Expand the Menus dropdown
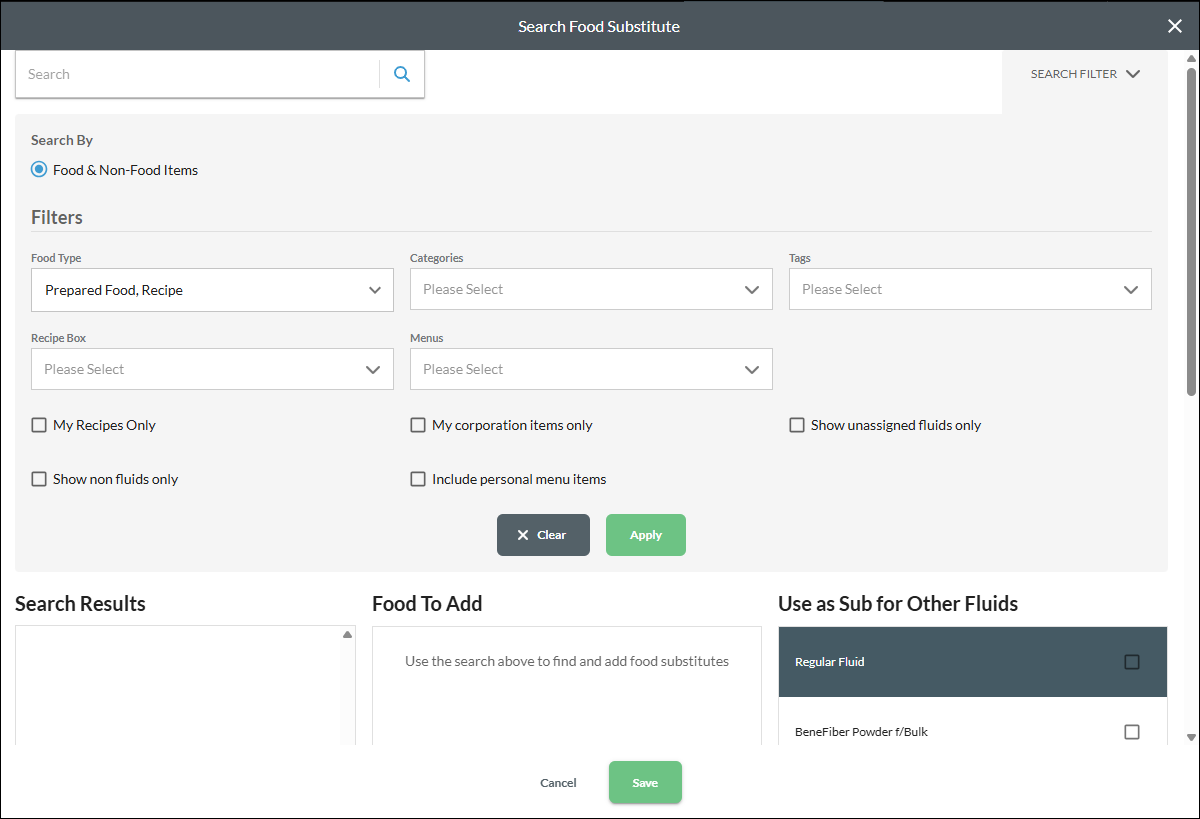 pos(591,369)
